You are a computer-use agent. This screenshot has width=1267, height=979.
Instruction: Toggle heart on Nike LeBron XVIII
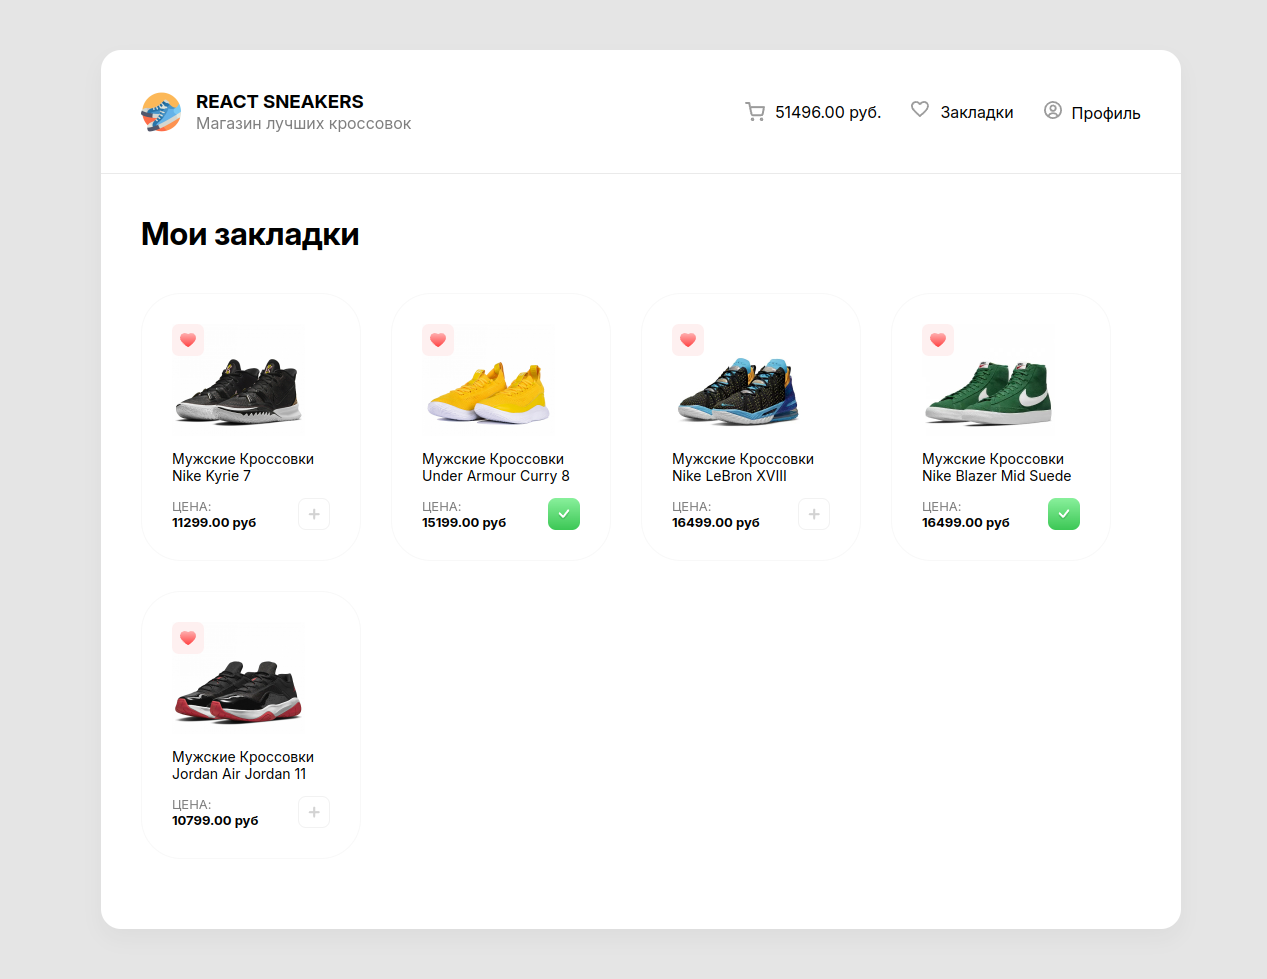pos(688,340)
